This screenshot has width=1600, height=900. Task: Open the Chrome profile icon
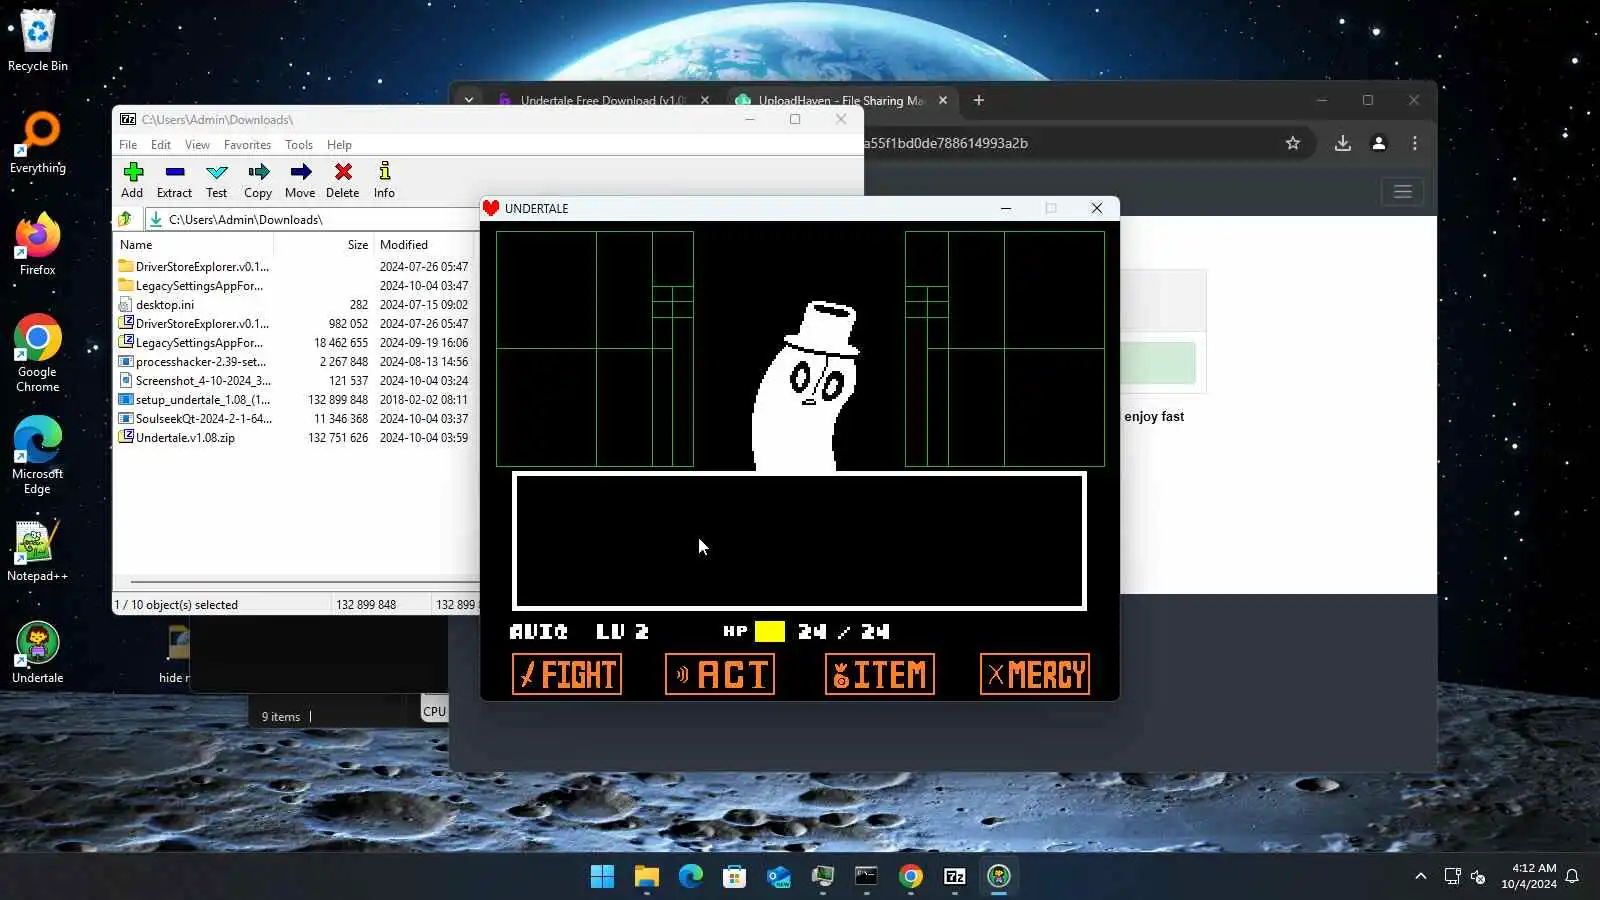[1379, 143]
